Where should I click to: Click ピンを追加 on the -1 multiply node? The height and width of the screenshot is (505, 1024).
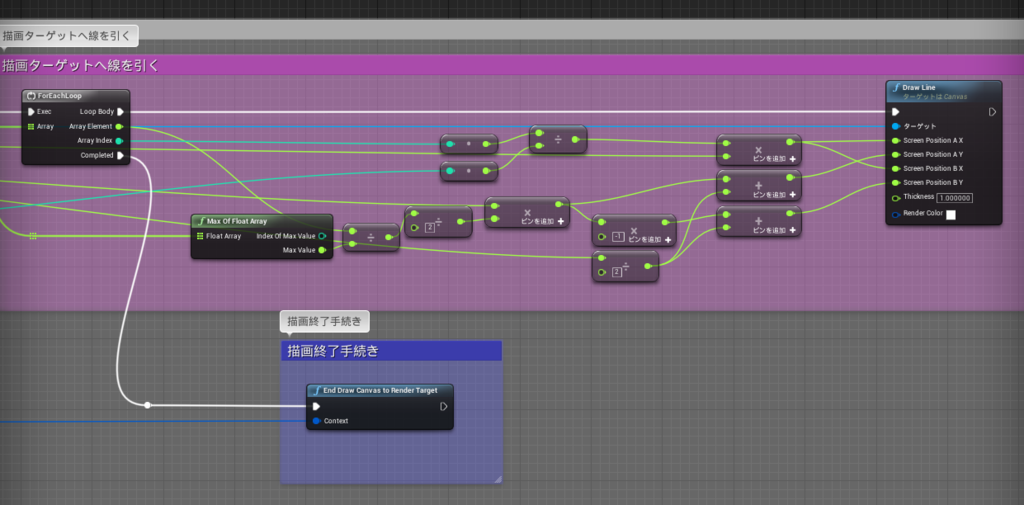tap(650, 240)
